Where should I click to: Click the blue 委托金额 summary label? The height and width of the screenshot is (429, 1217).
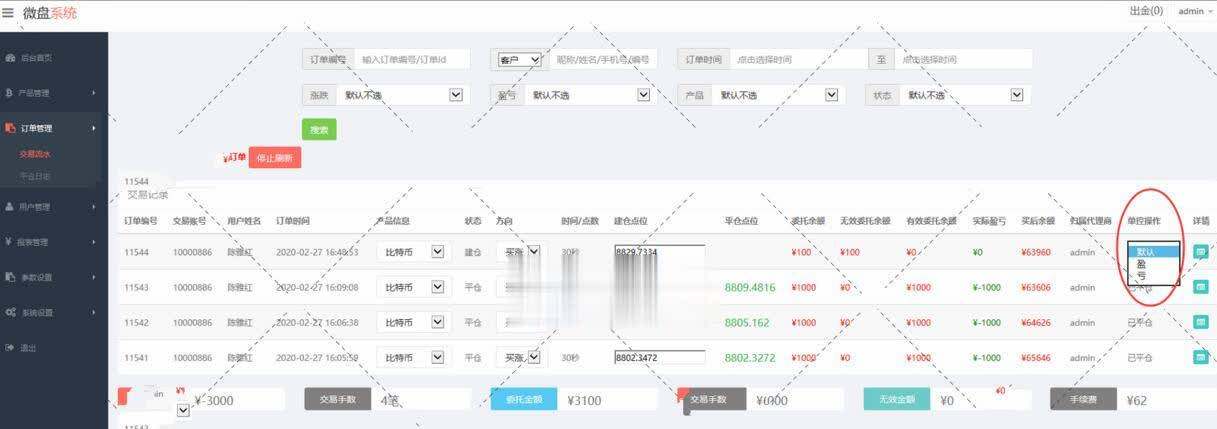click(524, 399)
